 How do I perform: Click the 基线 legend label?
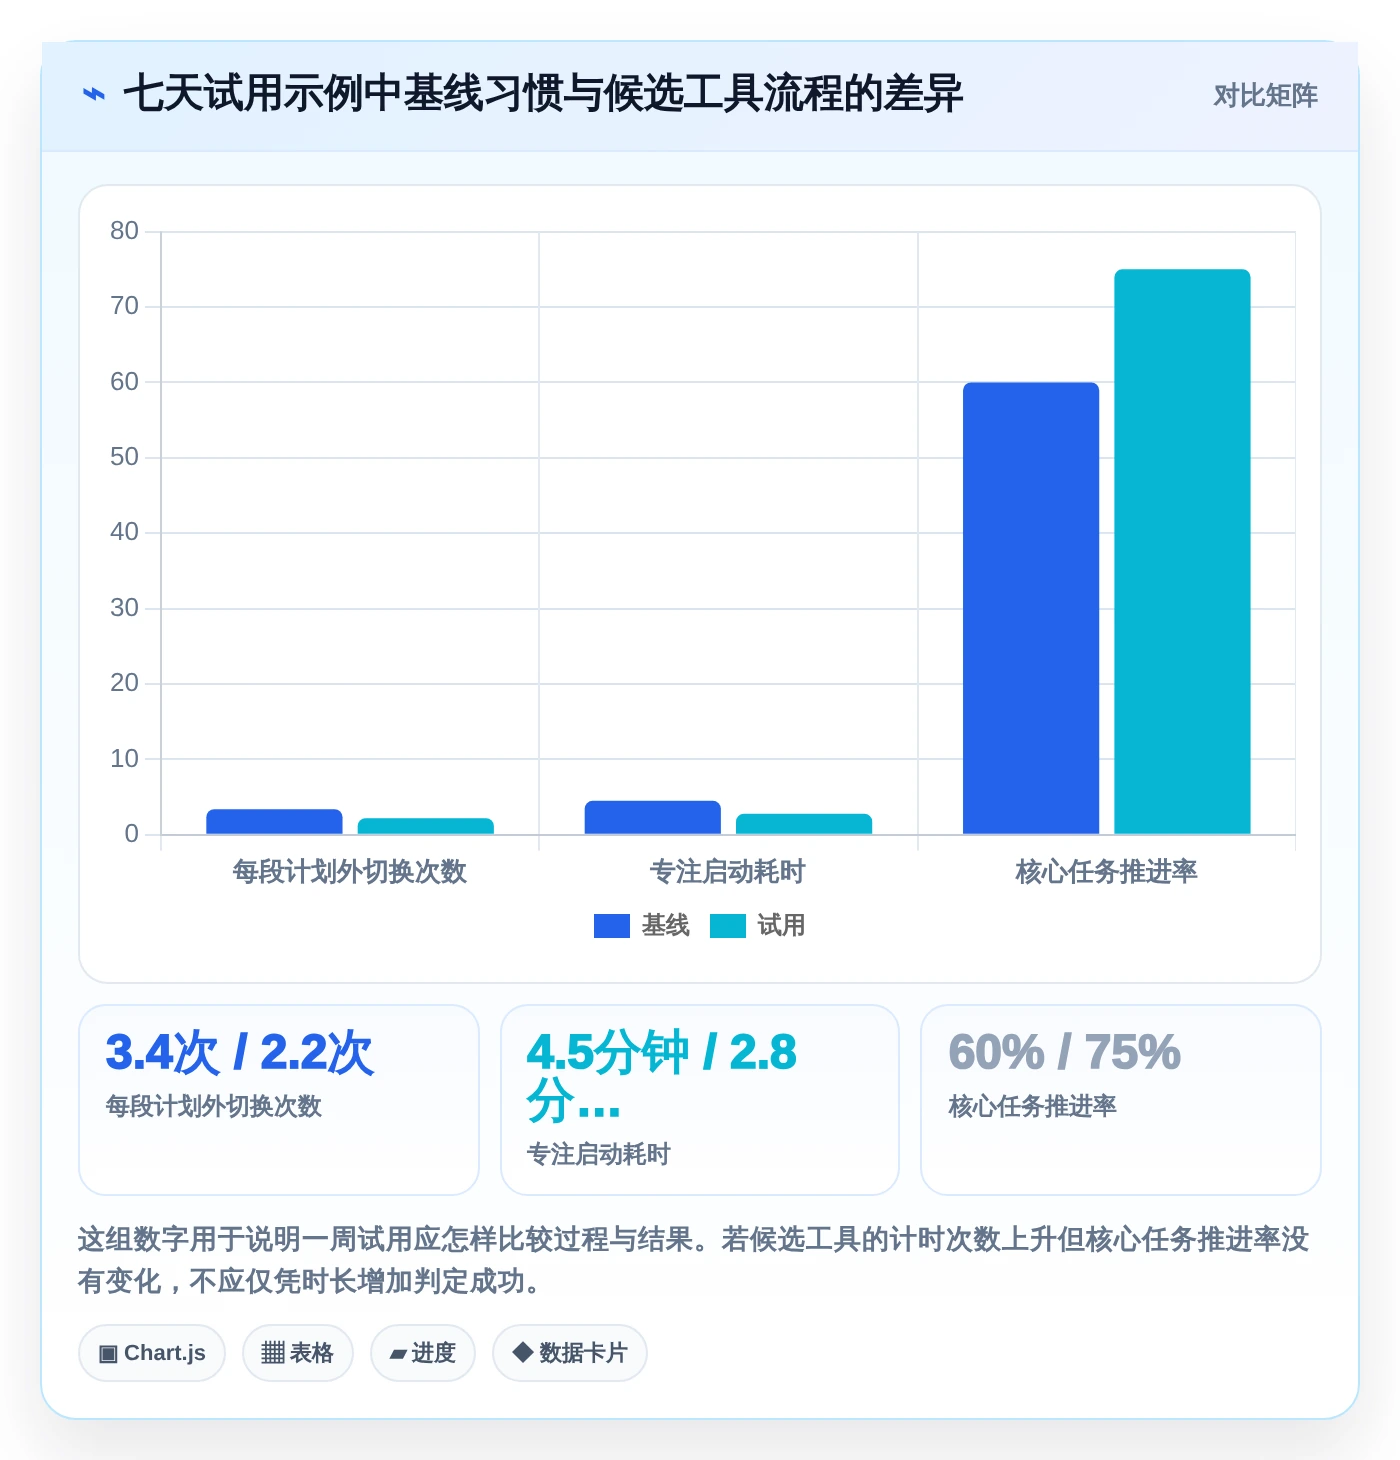(665, 926)
